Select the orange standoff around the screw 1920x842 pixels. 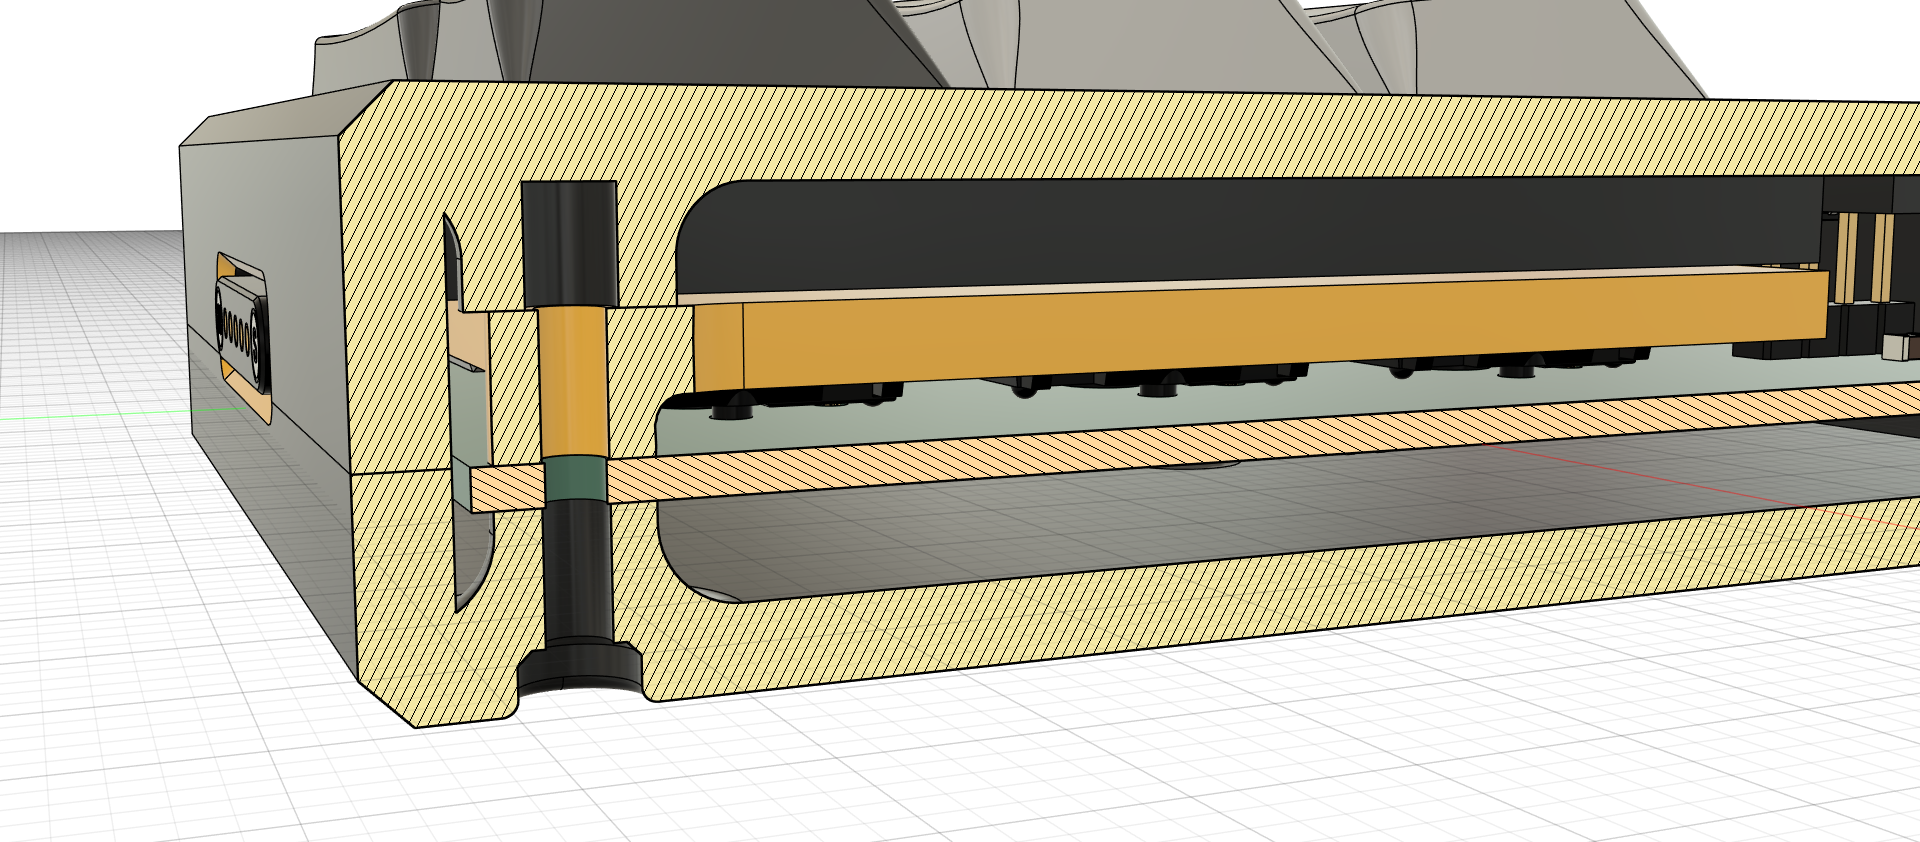pos(573,380)
